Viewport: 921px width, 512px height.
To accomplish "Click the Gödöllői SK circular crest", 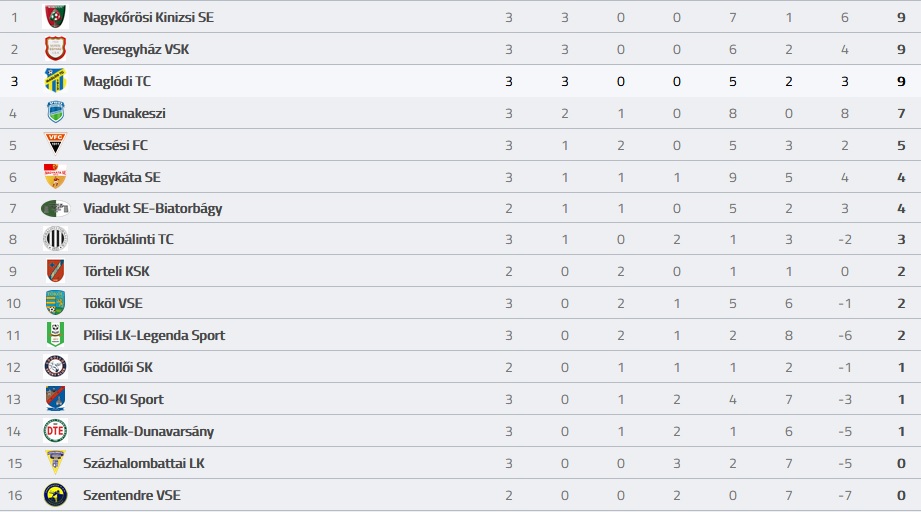I will coord(55,367).
